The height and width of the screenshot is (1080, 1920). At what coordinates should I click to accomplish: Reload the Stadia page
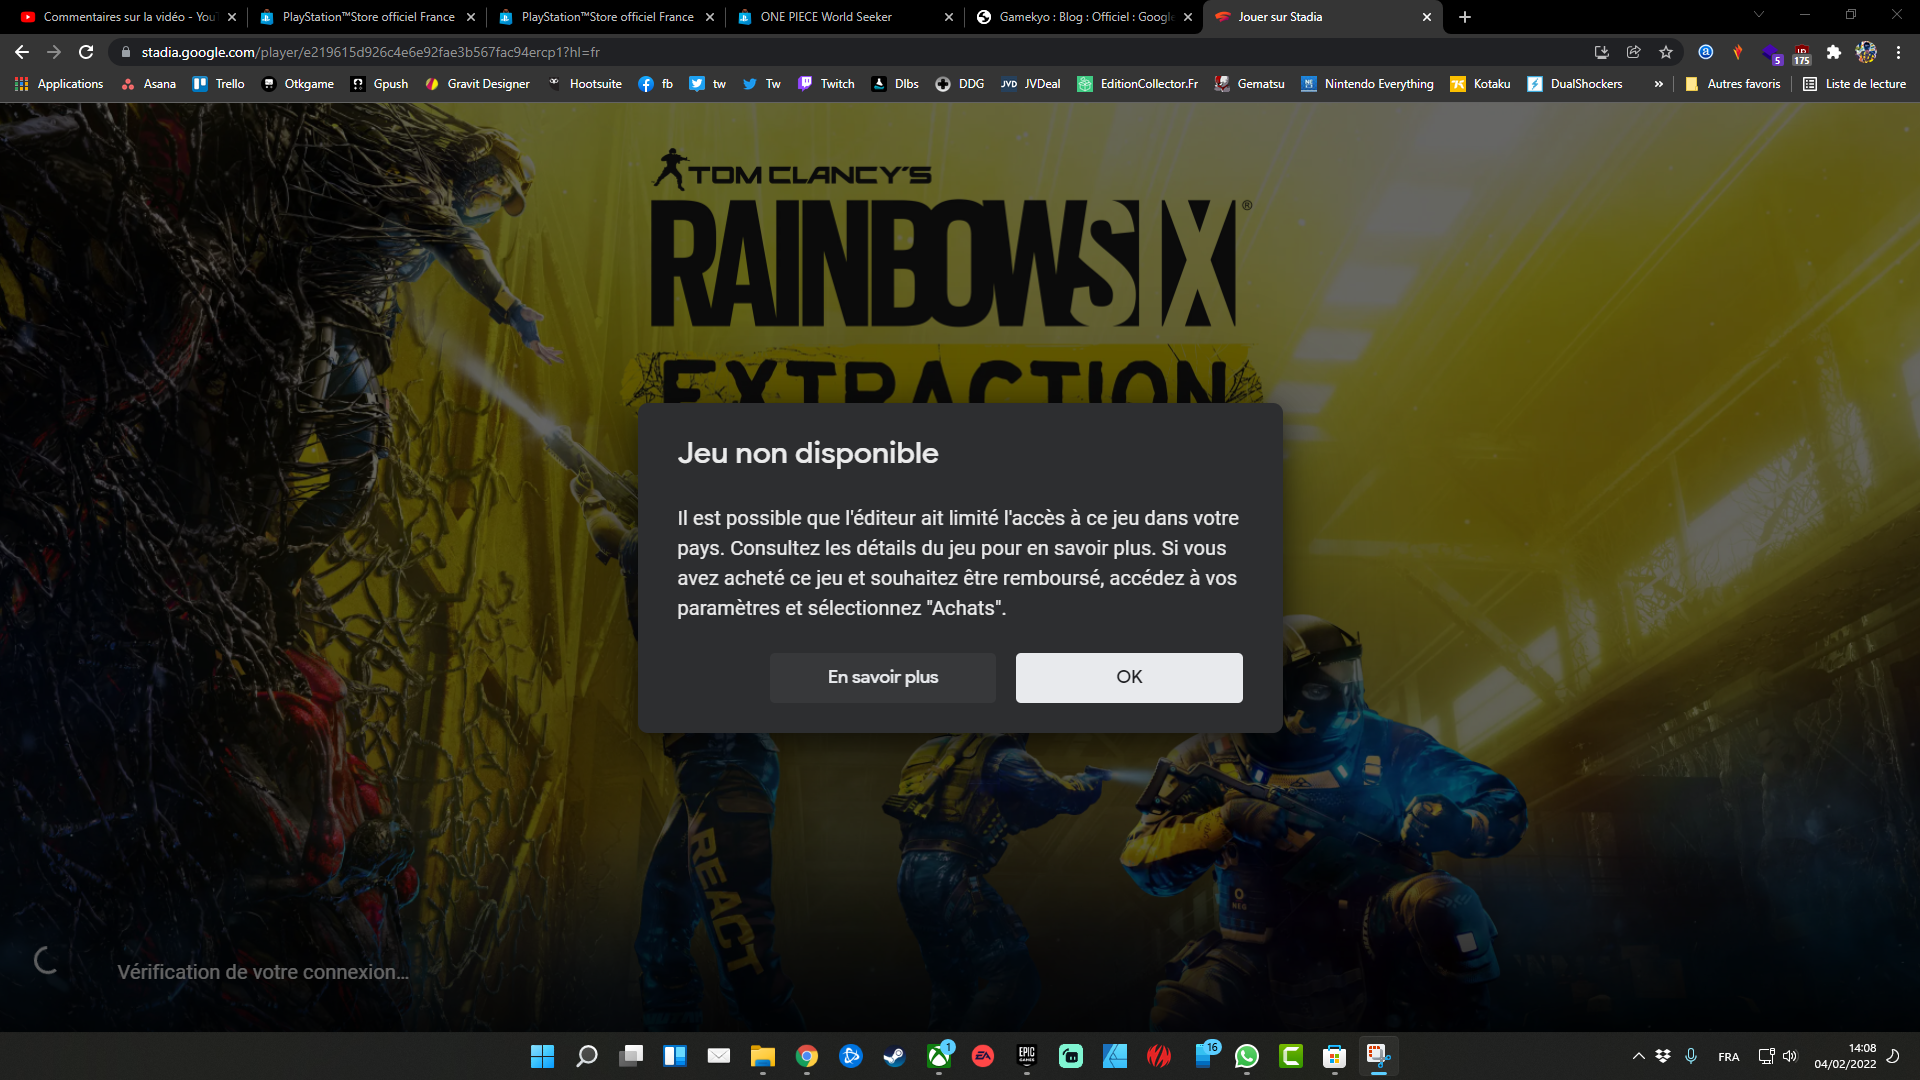tap(86, 52)
